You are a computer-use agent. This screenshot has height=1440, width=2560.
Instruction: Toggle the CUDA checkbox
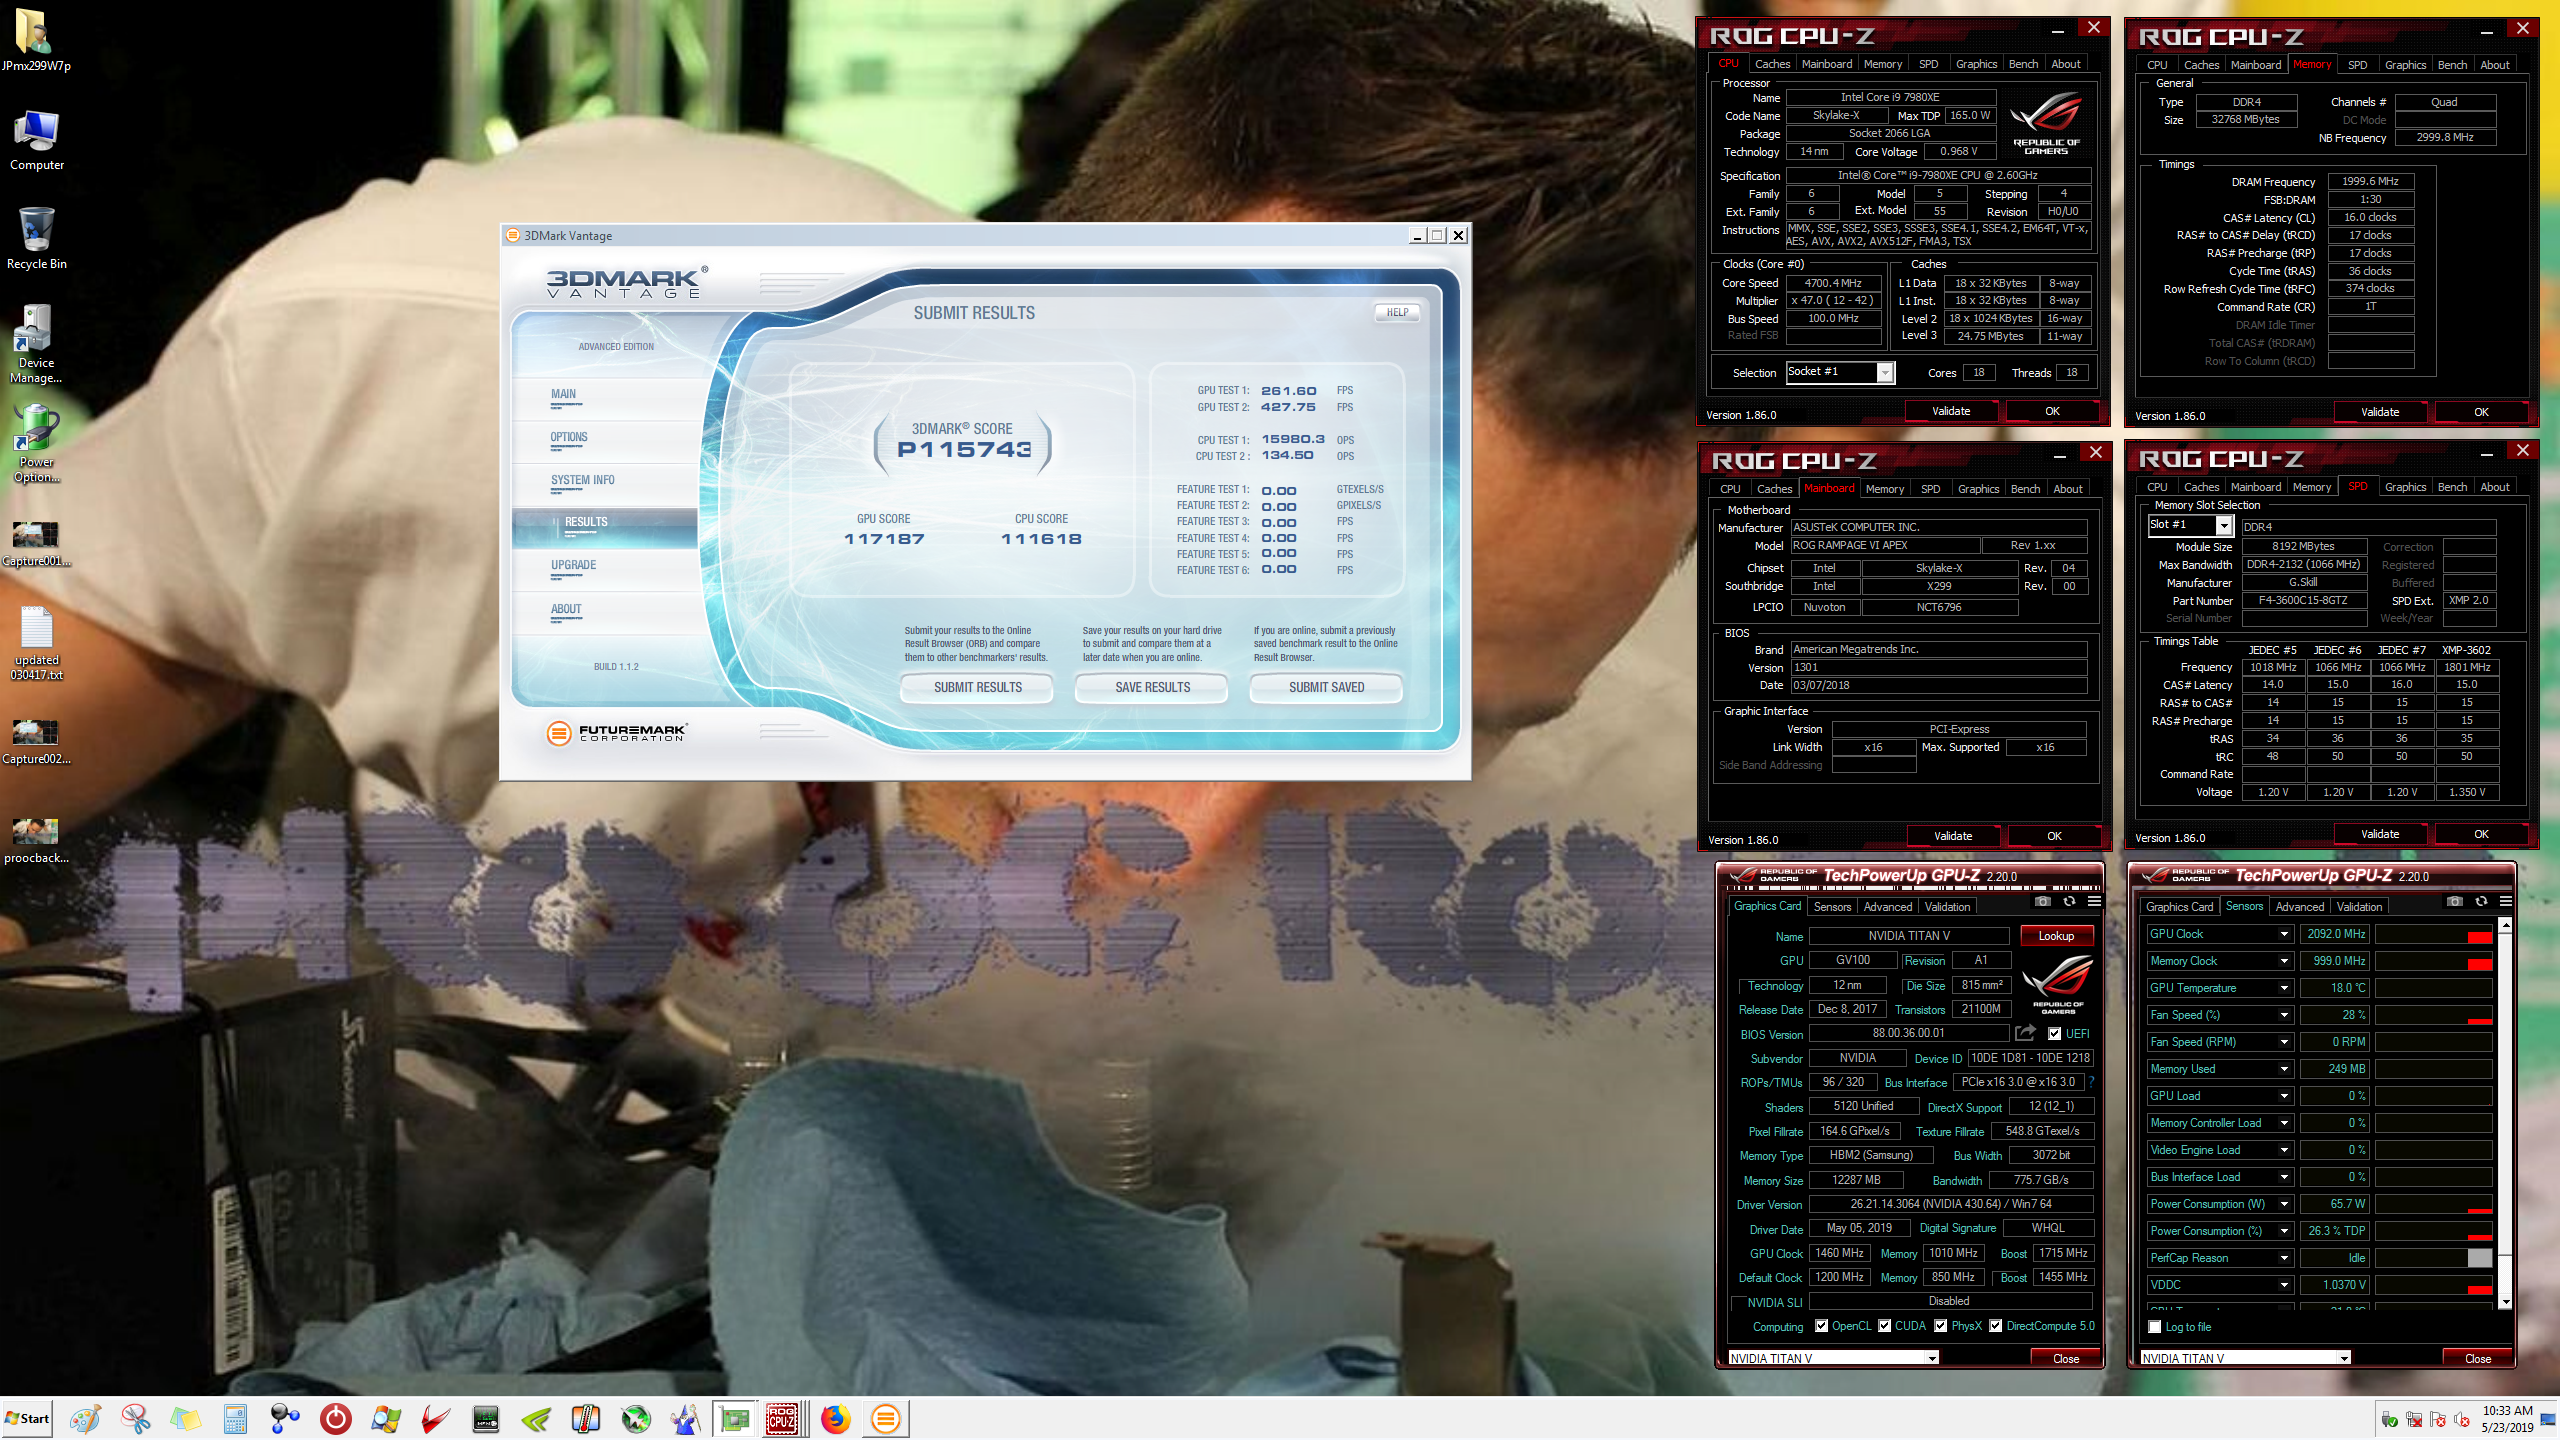[x=1885, y=1326]
